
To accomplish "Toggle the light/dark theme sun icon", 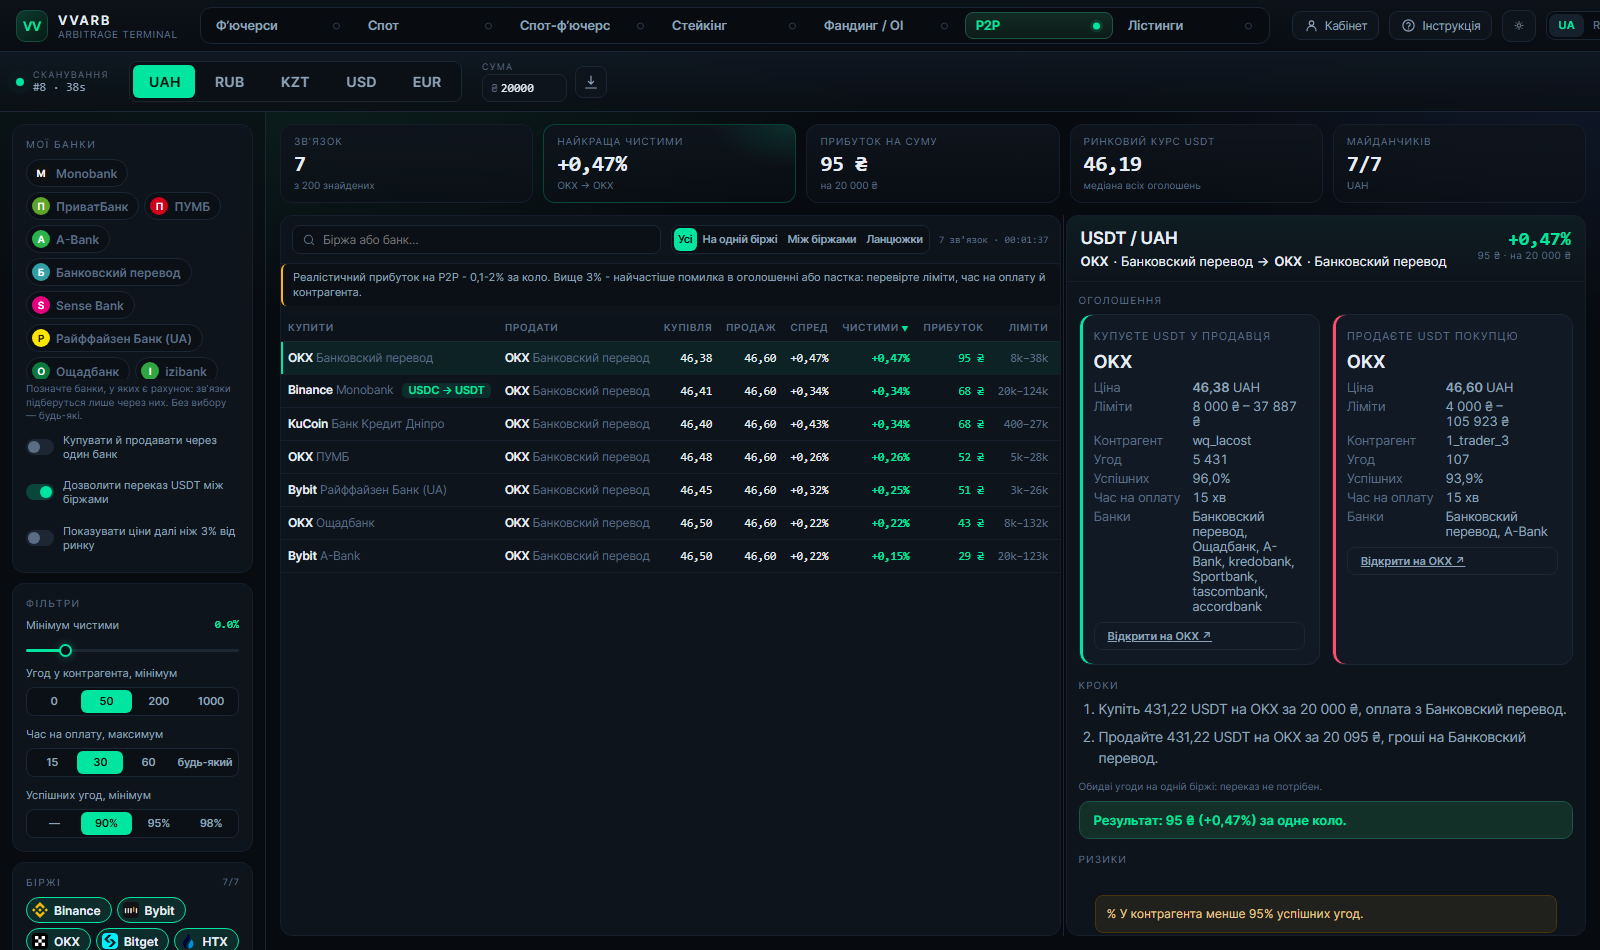I will (1519, 26).
